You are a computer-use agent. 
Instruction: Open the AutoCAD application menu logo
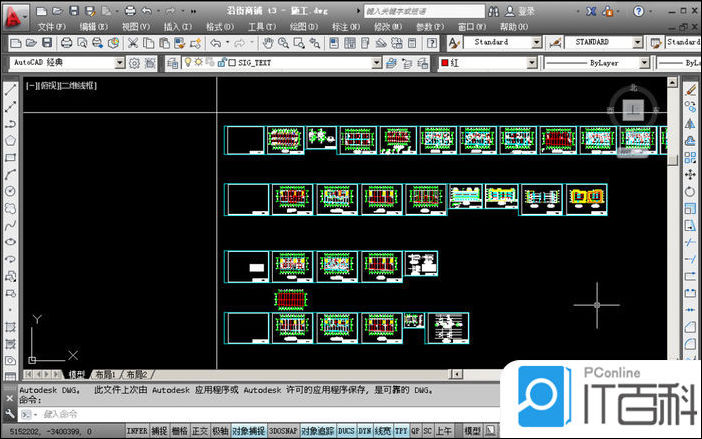click(x=13, y=13)
